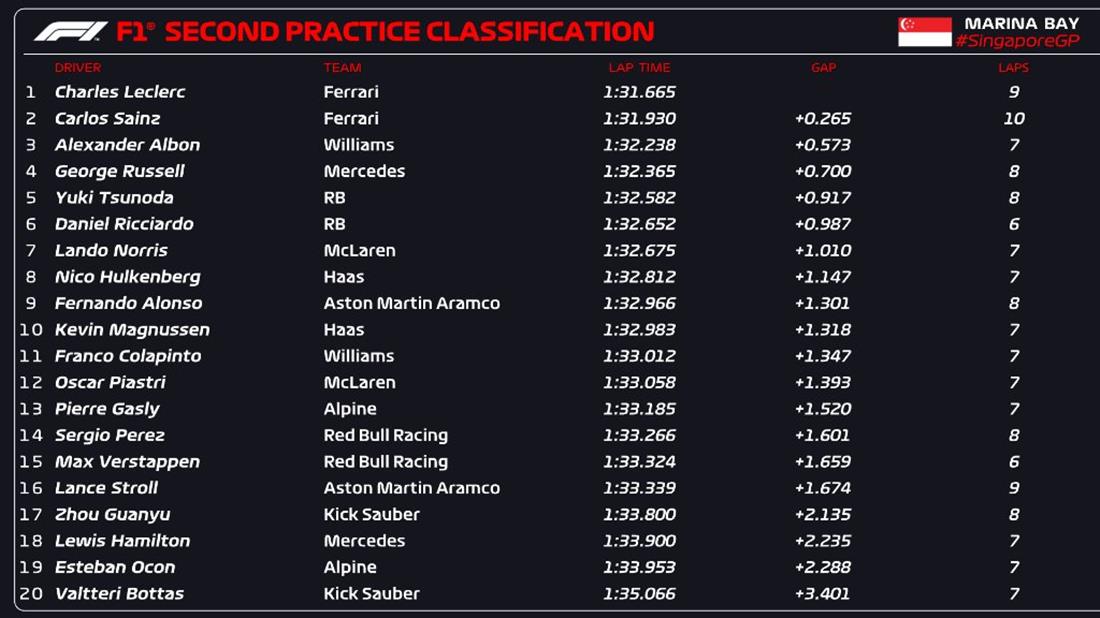This screenshot has height=618, width=1100.
Task: Click Aston Martin Aramco beside Fernando Alonso
Action: (411, 303)
